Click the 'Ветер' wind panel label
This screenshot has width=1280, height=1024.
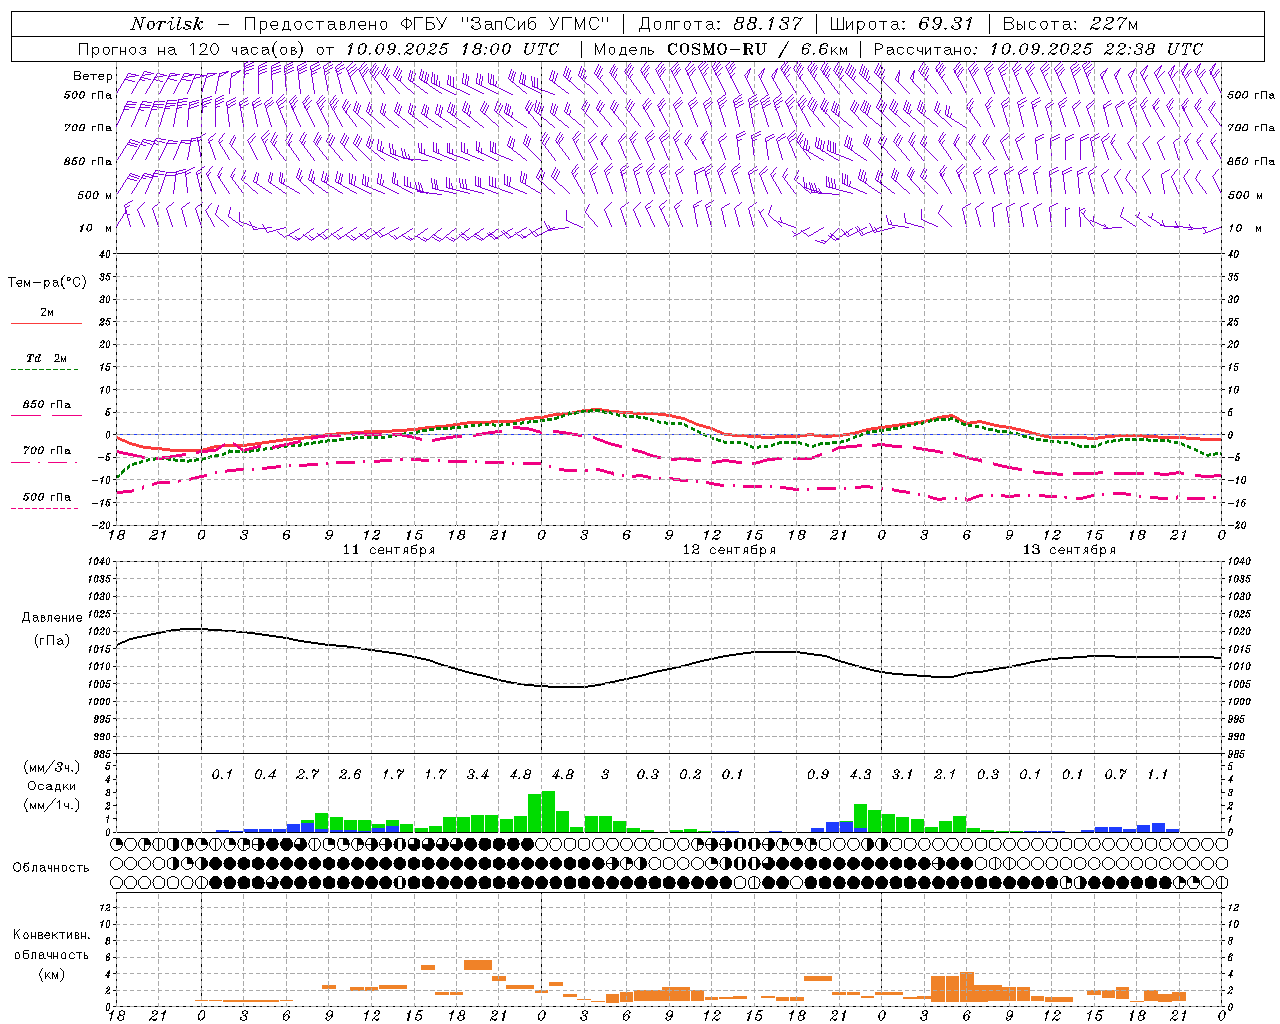93,76
